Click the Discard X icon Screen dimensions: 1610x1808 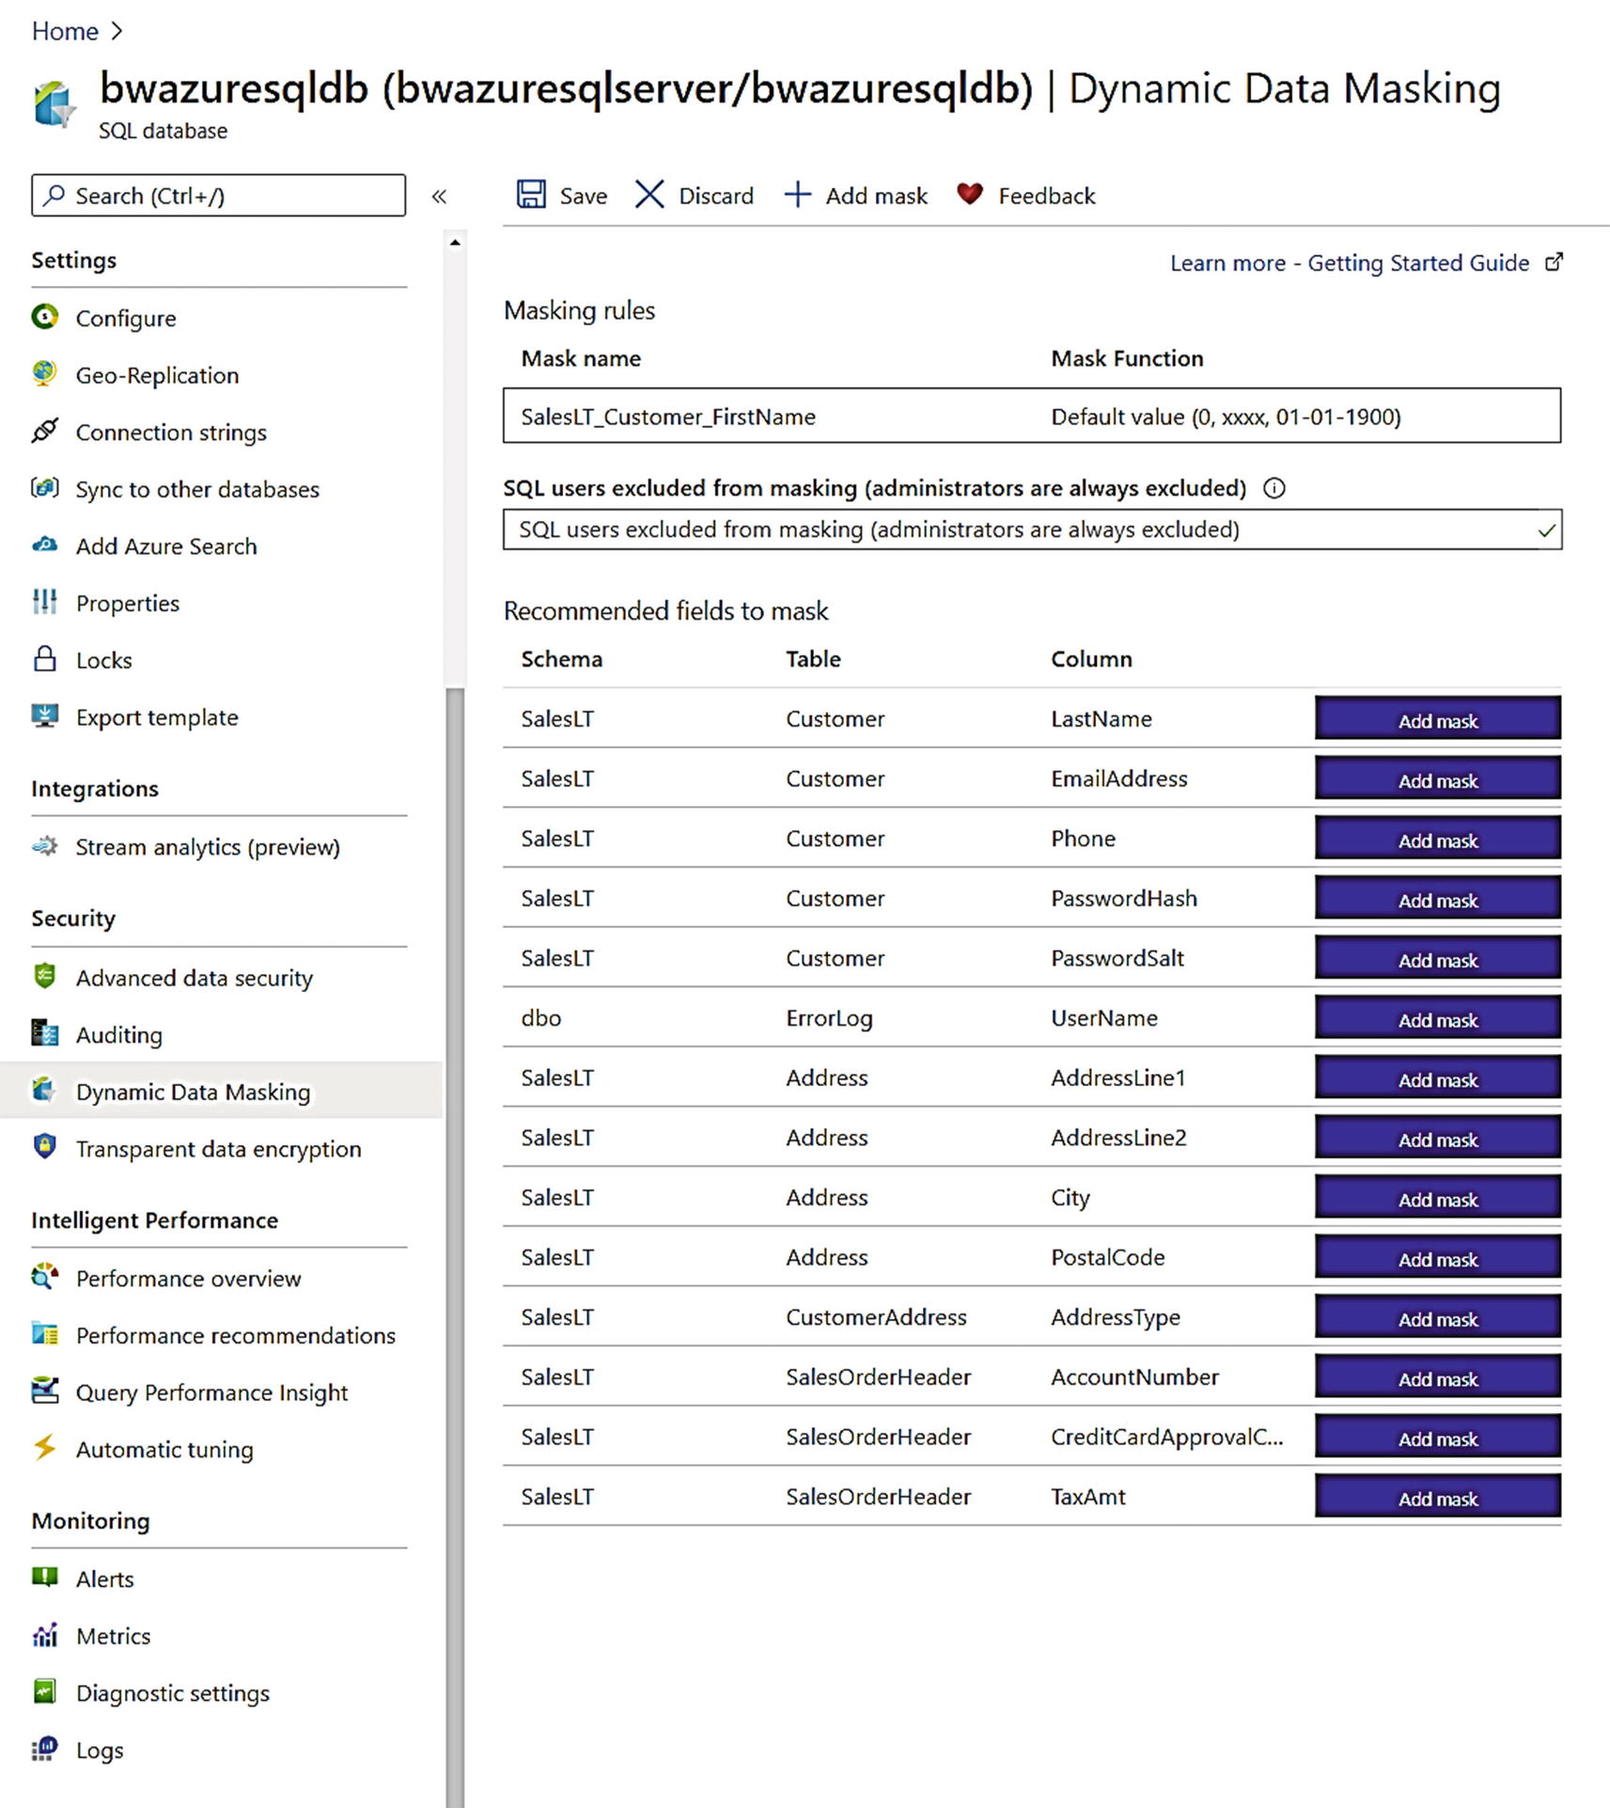[x=649, y=194]
